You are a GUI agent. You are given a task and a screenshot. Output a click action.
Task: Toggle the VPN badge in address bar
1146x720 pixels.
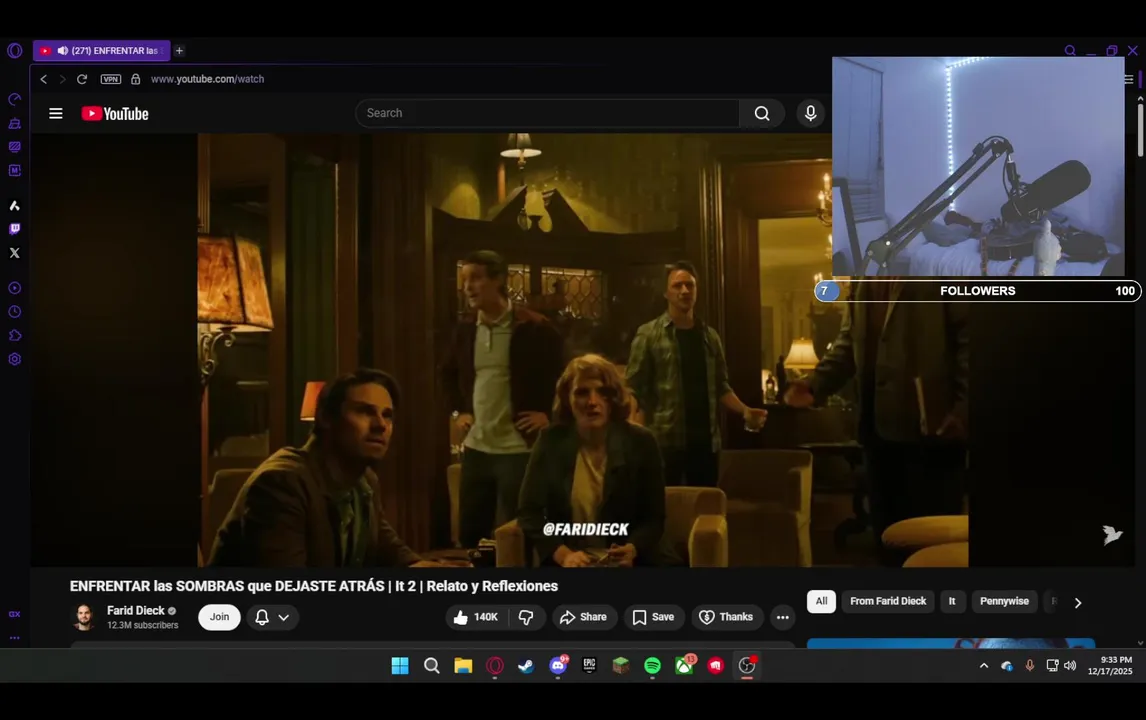point(110,79)
